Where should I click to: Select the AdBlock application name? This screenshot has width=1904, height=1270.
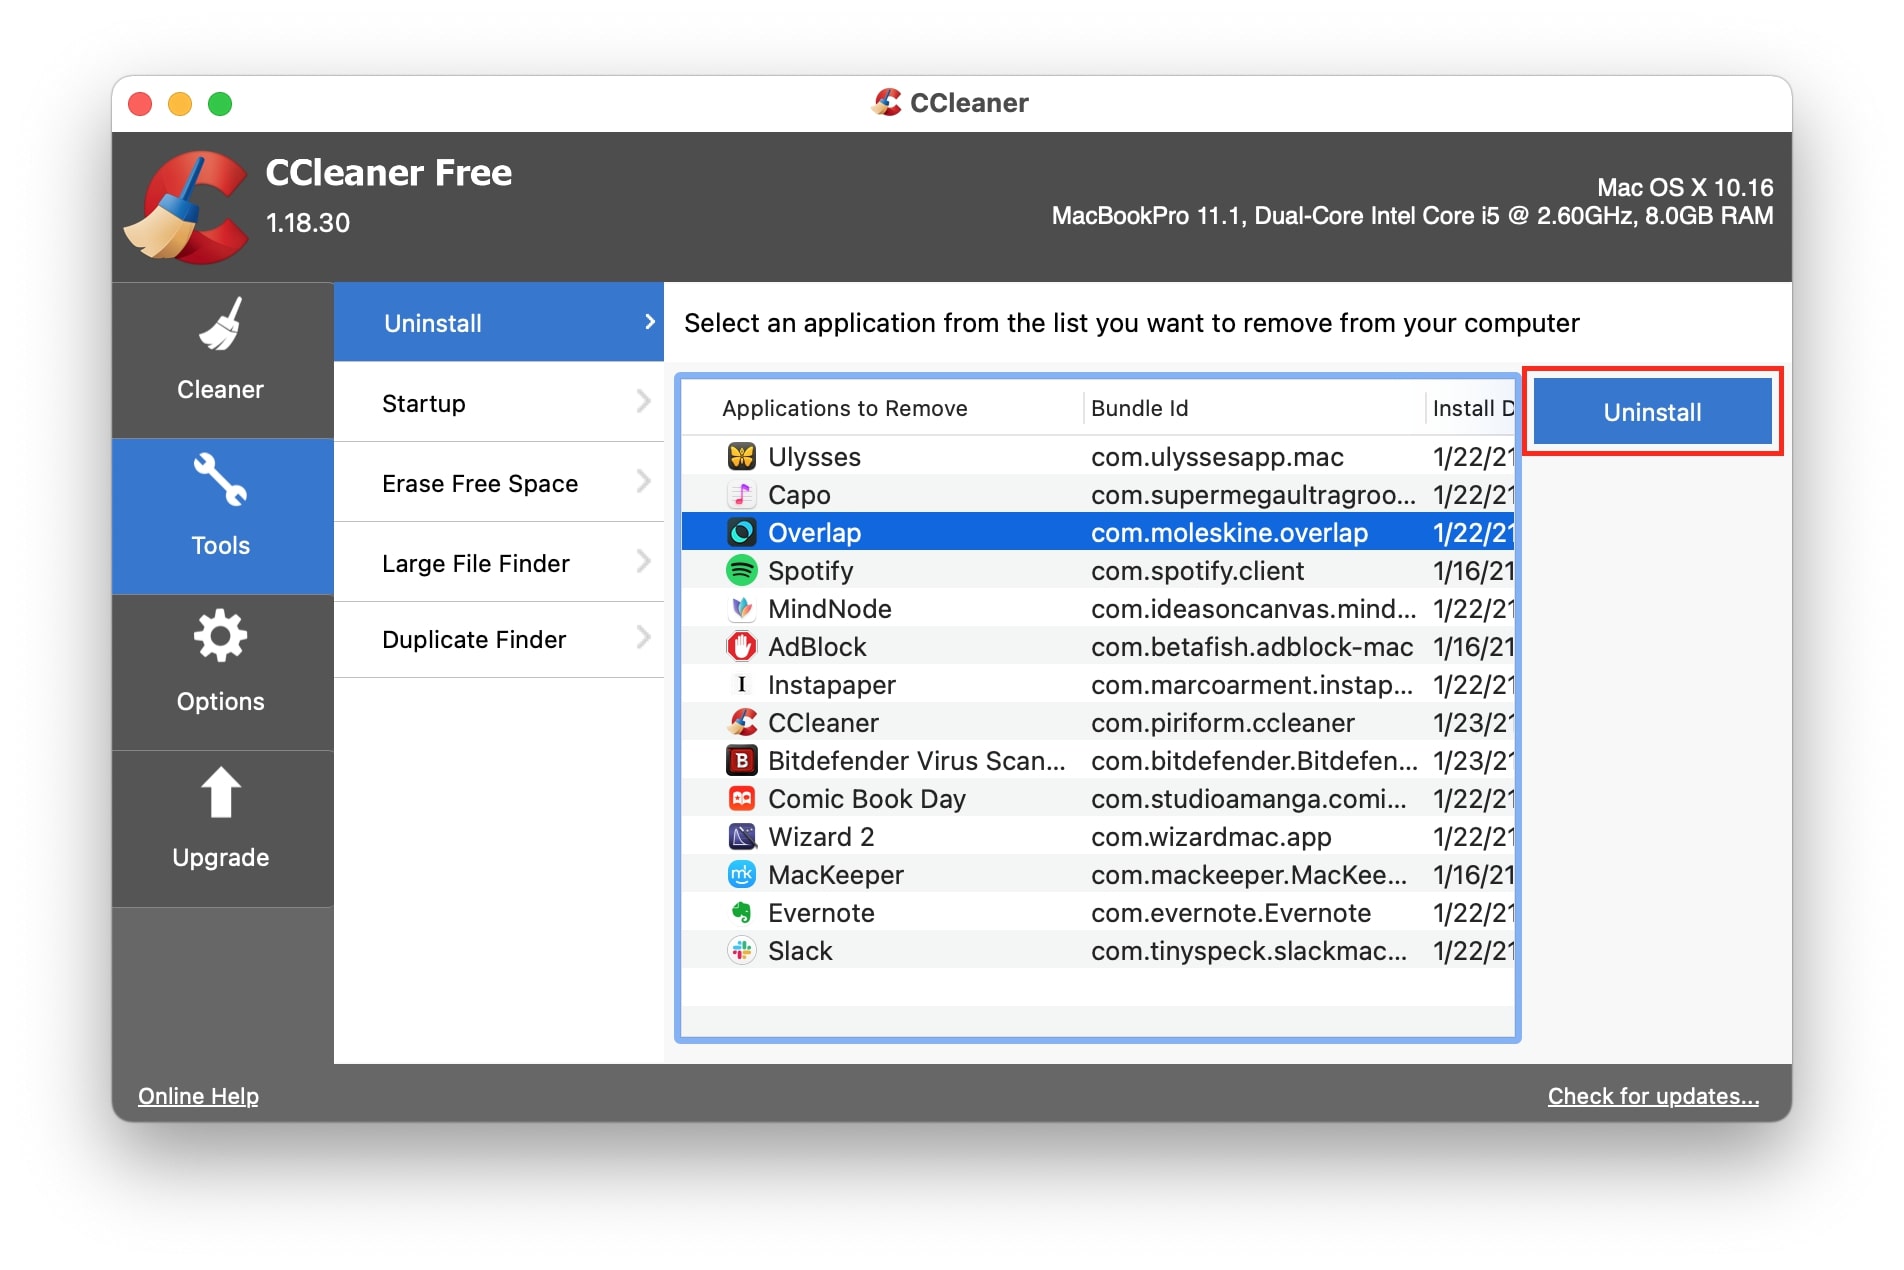(817, 647)
